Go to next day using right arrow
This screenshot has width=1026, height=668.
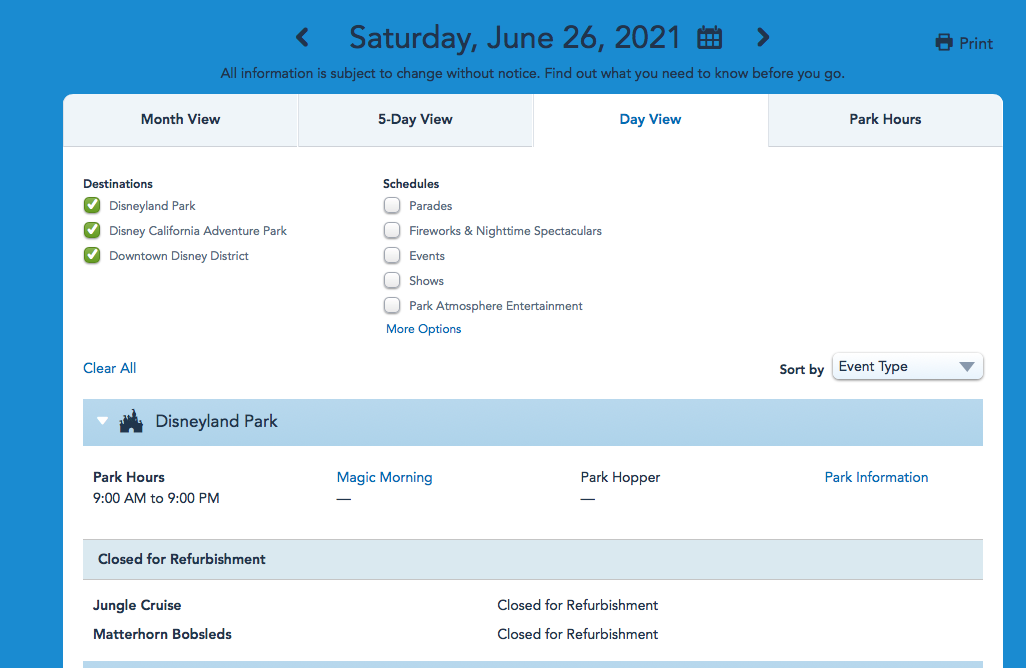763,38
